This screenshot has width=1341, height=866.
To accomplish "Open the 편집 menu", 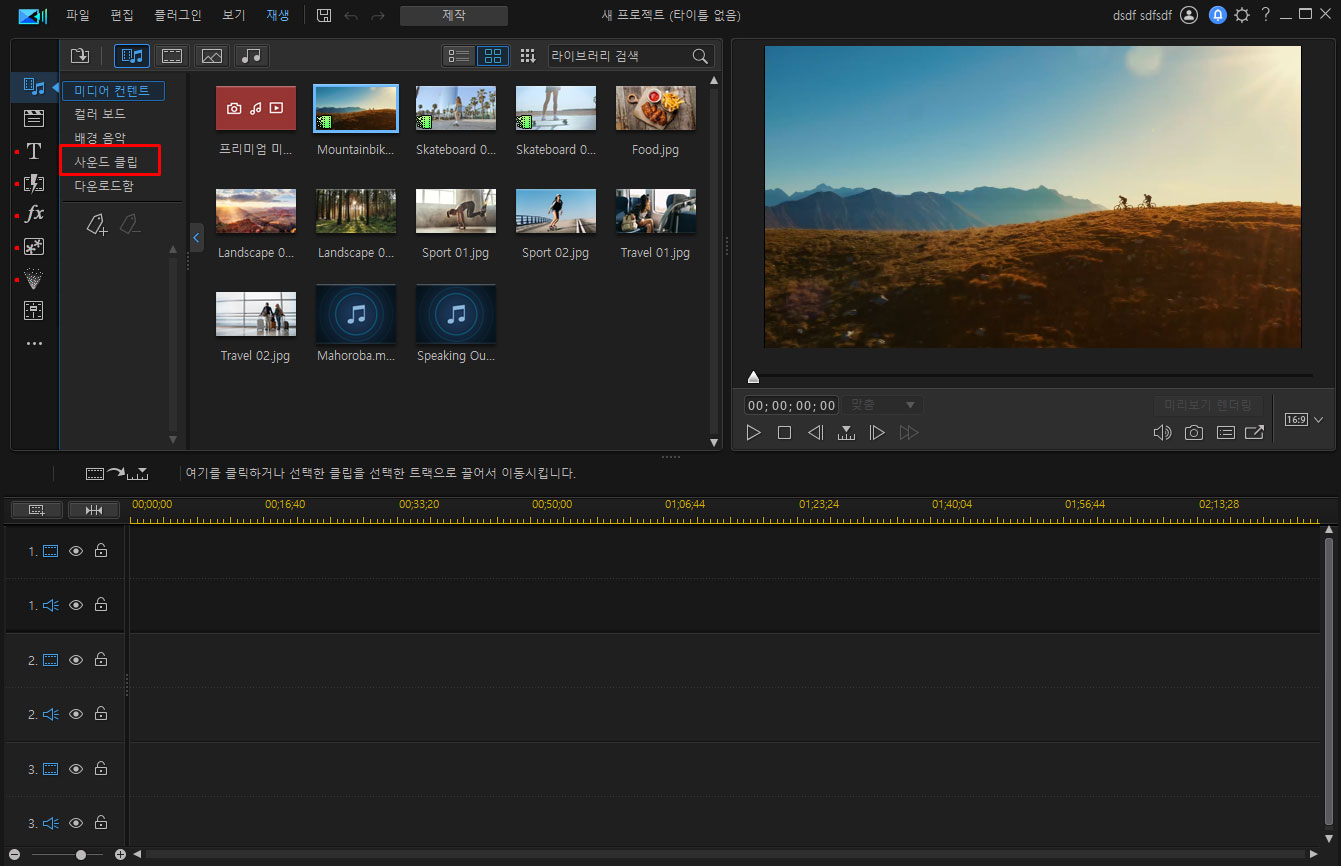I will [x=122, y=16].
